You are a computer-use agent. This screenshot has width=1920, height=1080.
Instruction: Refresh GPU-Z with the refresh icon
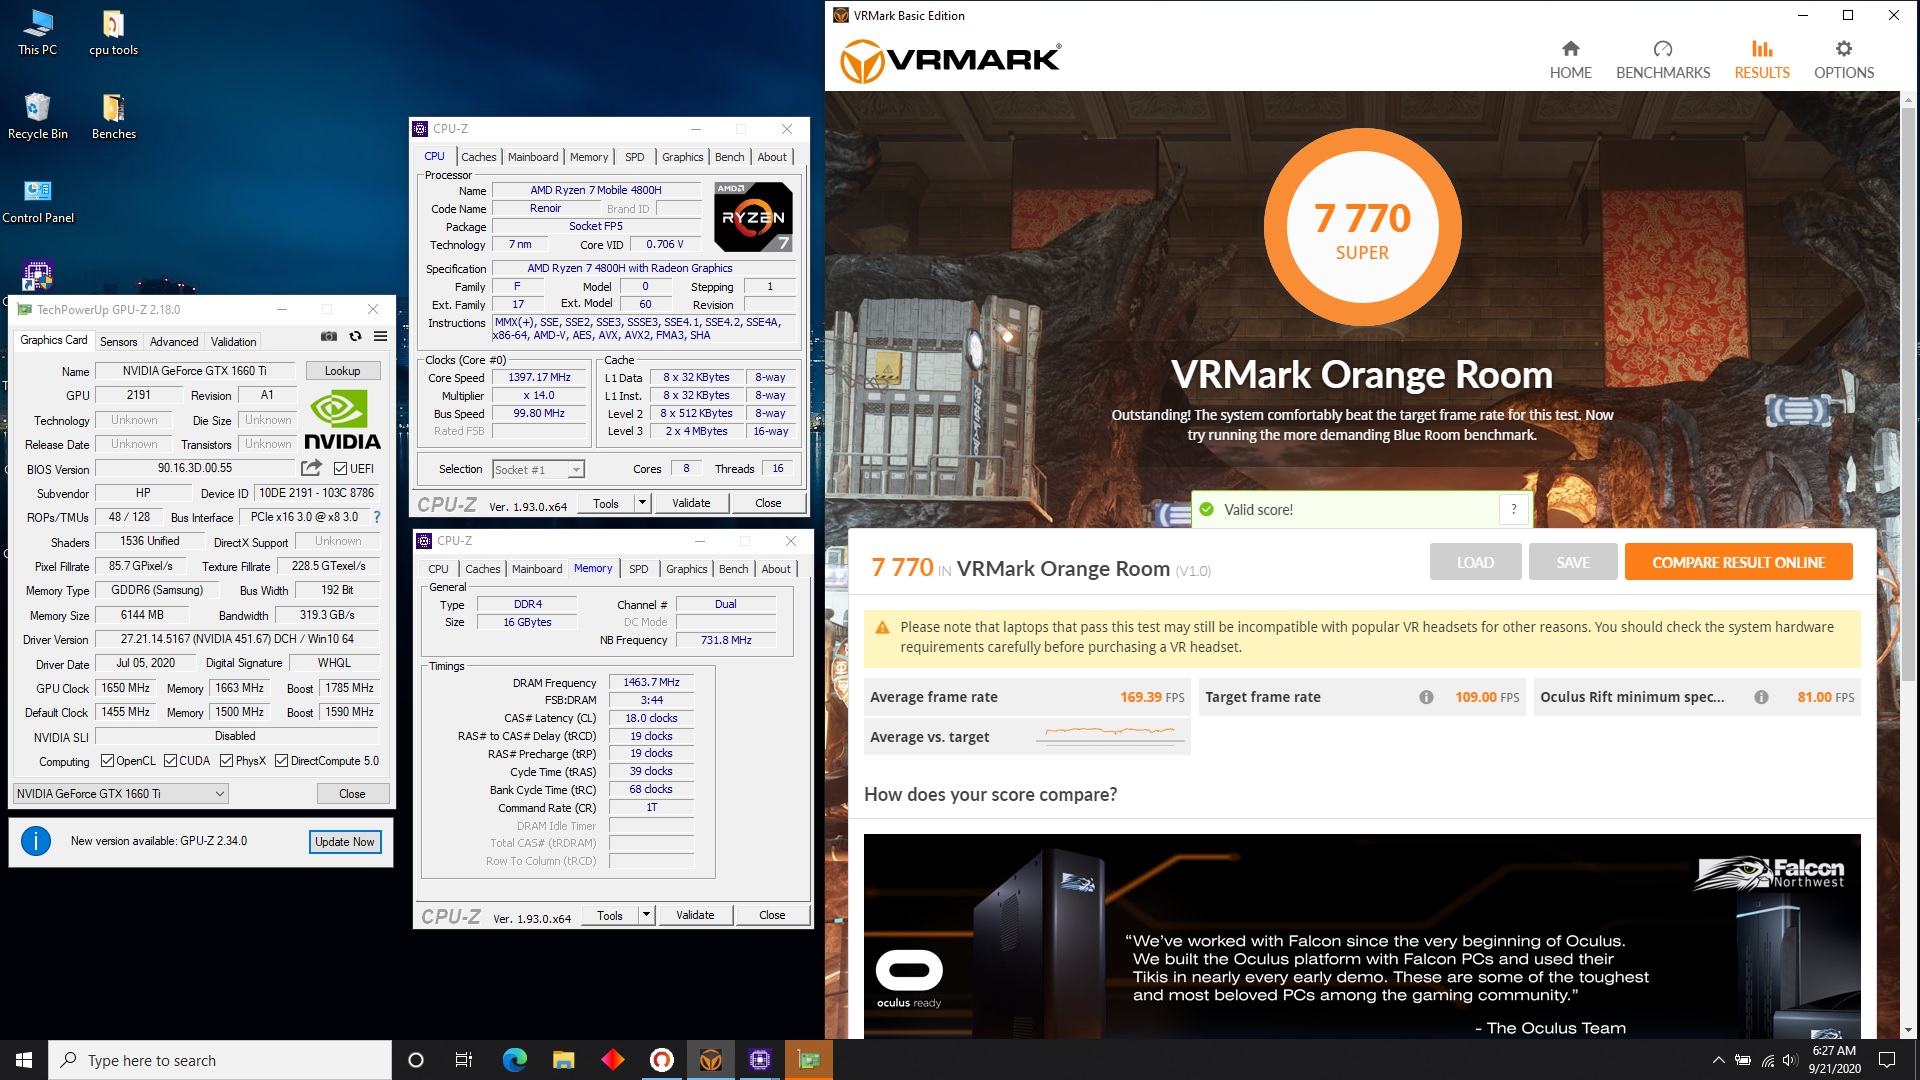click(355, 337)
